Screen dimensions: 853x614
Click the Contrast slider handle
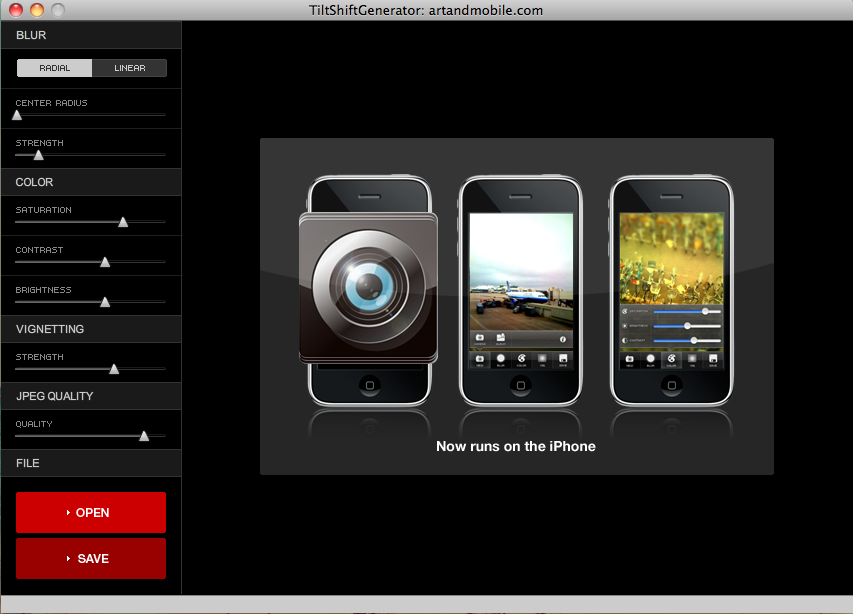pyautogui.click(x=105, y=262)
